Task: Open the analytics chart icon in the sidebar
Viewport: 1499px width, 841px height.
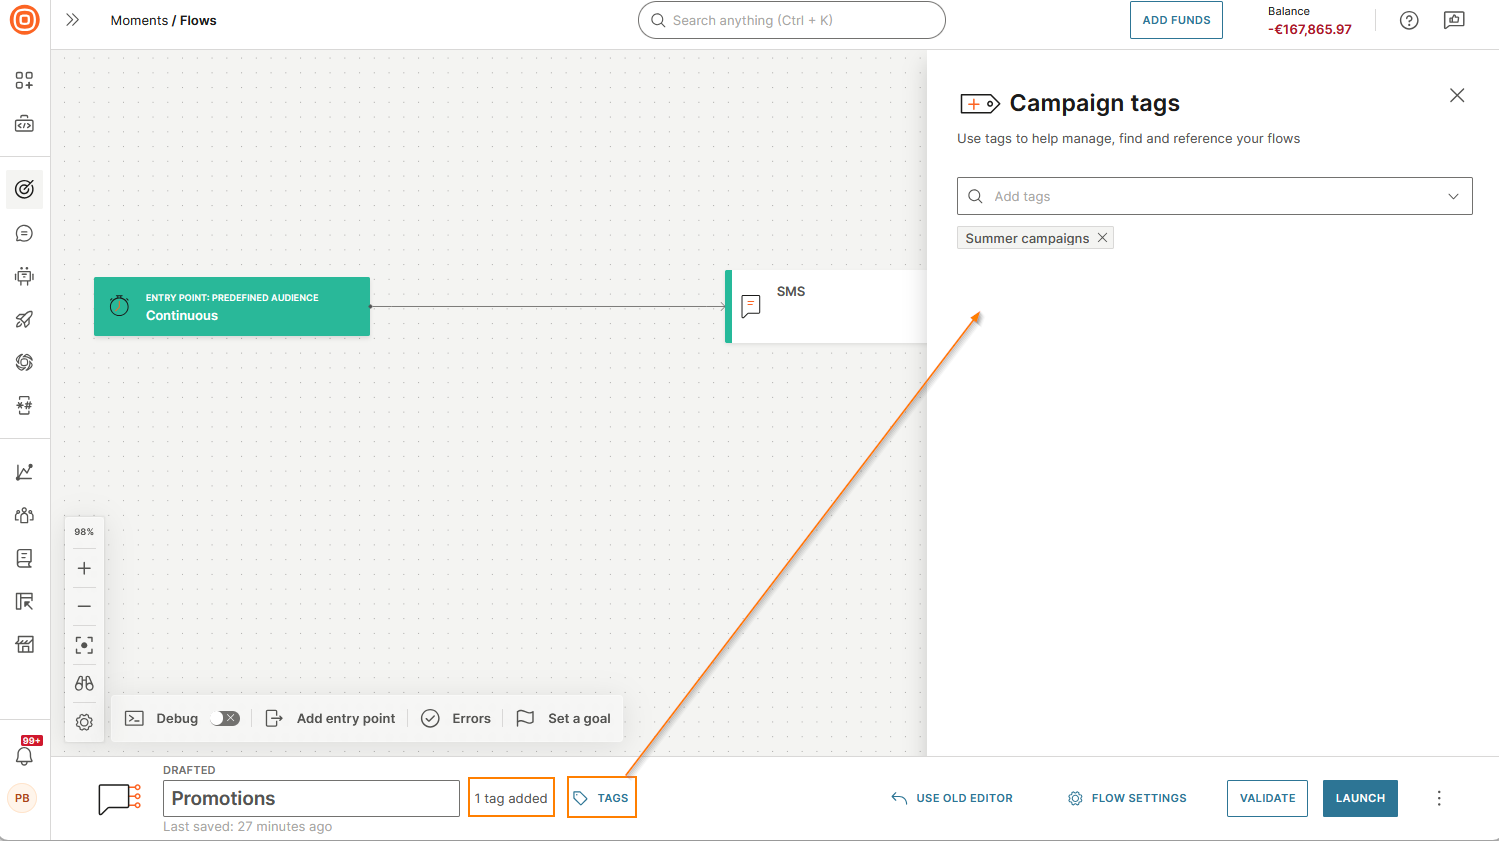Action: tap(24, 470)
